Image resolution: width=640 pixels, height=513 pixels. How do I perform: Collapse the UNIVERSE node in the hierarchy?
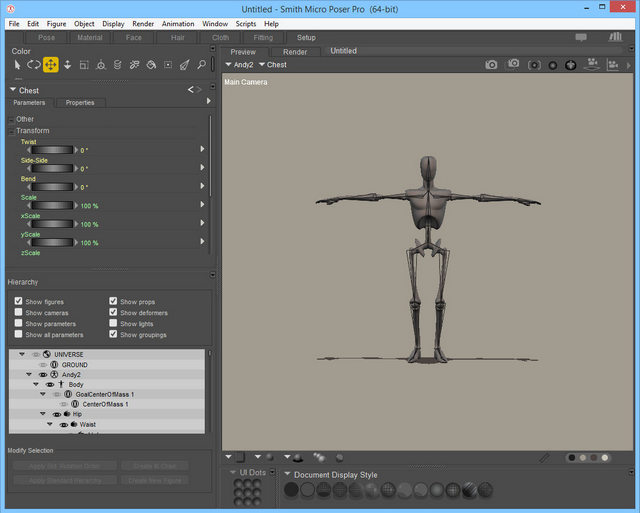(x=20, y=354)
